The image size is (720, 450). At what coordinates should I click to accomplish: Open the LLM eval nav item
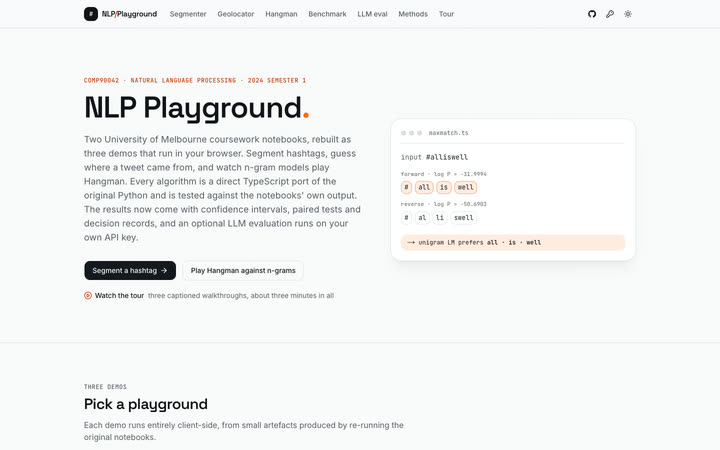pyautogui.click(x=372, y=14)
